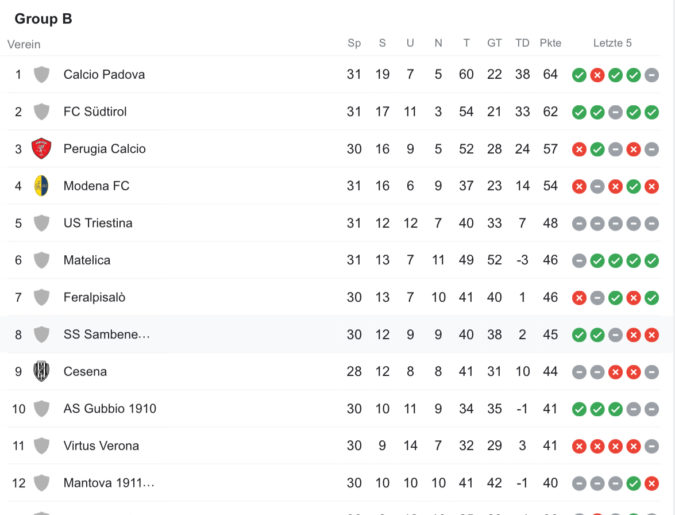Open the US Triestina team page
The width and height of the screenshot is (675, 515).
[98, 223]
